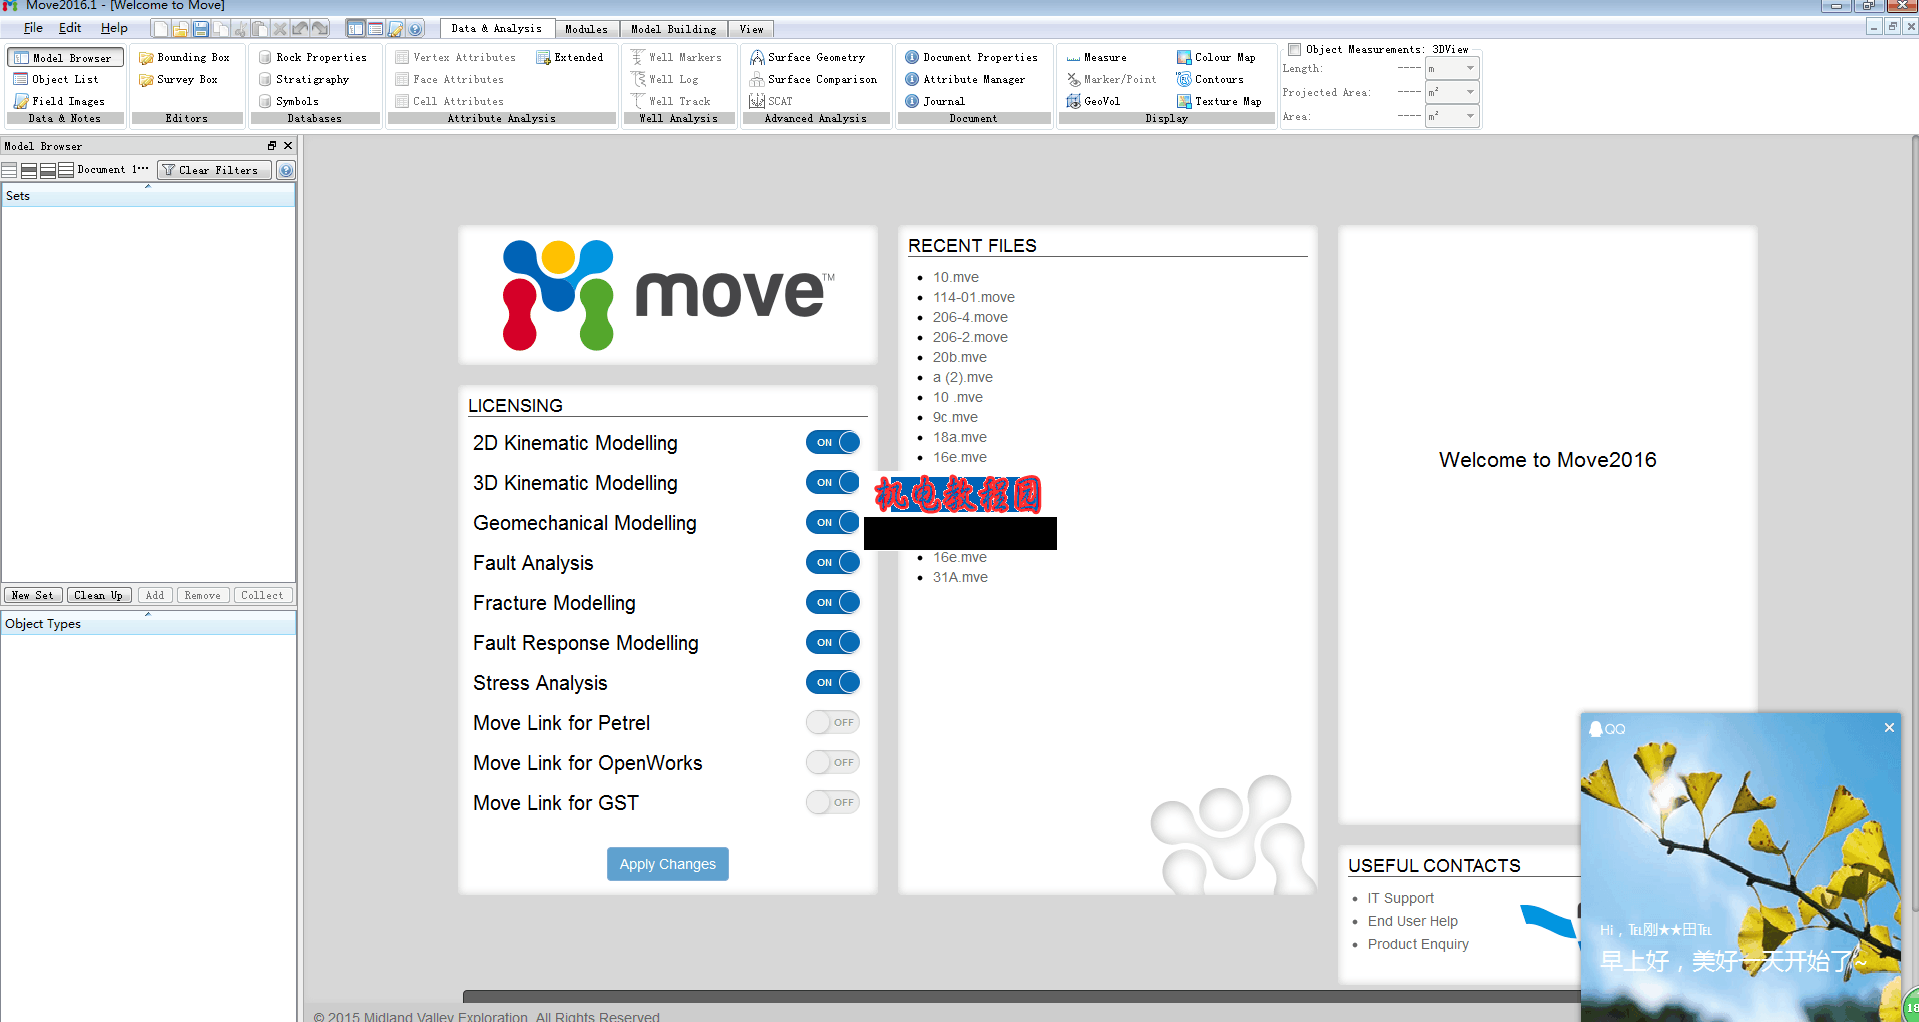Screen dimensions: 1919x1022
Task: Check Object Measurements 3DView checkbox
Action: tap(1294, 49)
